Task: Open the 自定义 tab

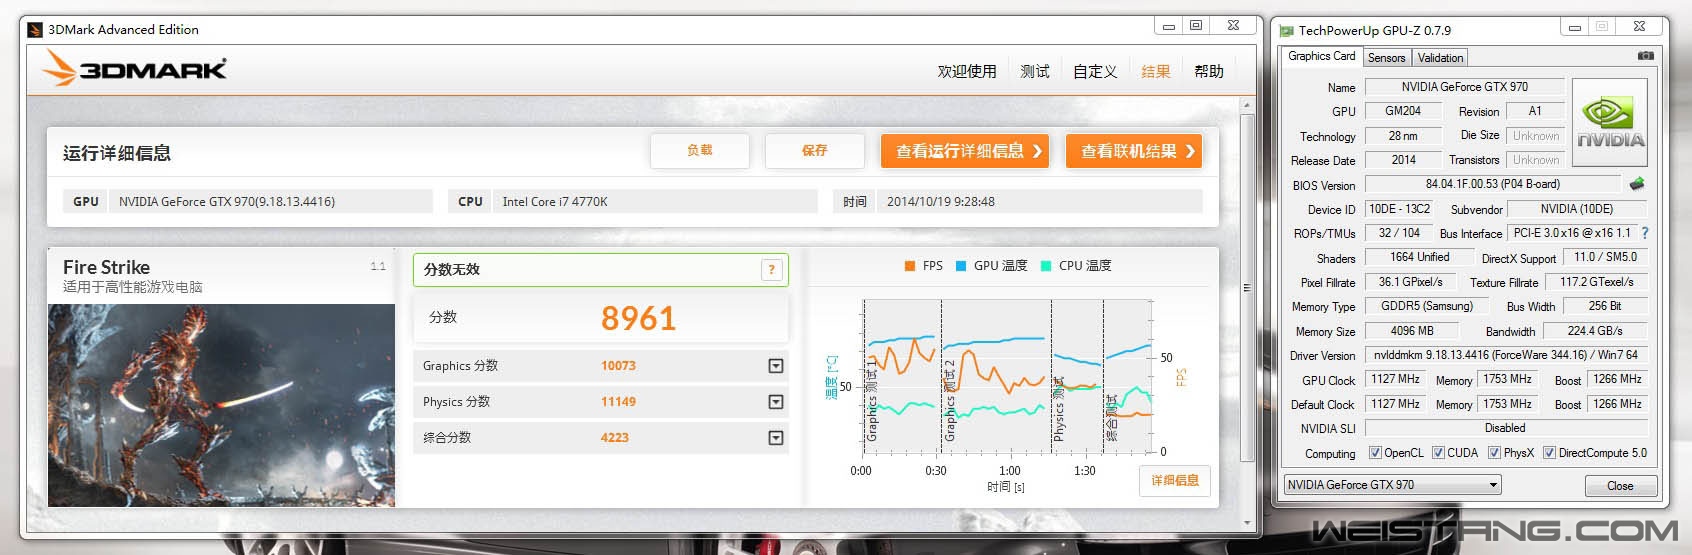Action: click(x=1095, y=71)
